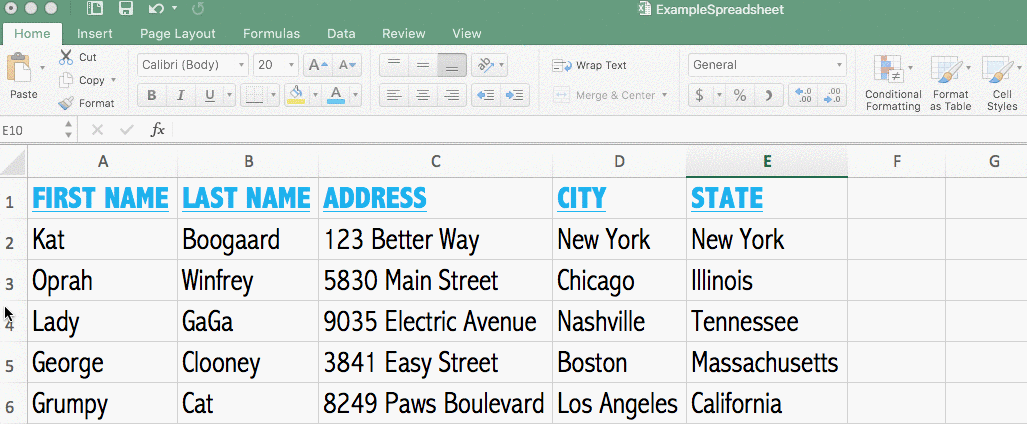Screen dimensions: 1027x424
Task: Open the Page Layout tab
Action: pyautogui.click(x=178, y=33)
